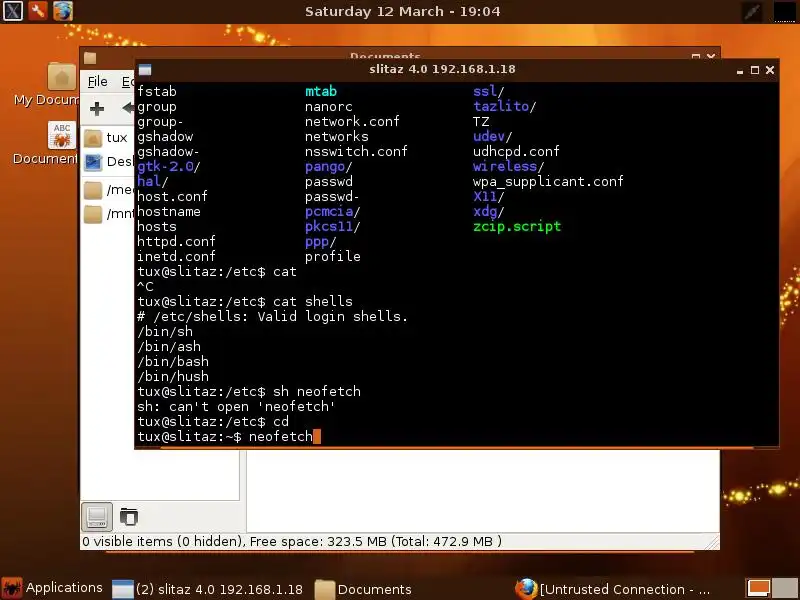Click the pen icon in top-right panel
800x600 pixels.
coord(752,11)
